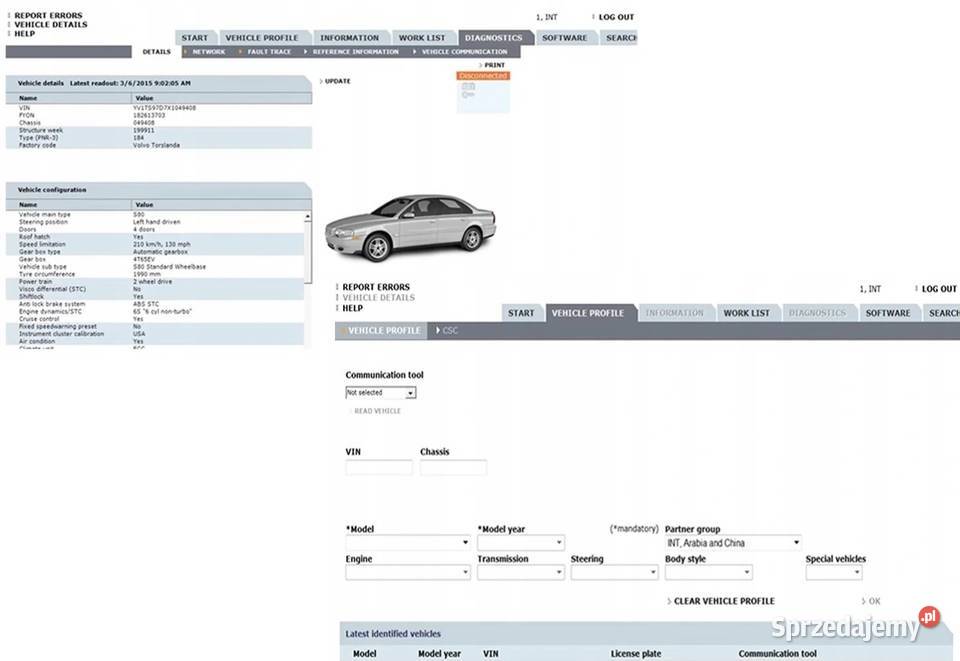This screenshot has height=661, width=960.
Task: Click the battery status icon under Disconnected
Action: click(x=468, y=87)
